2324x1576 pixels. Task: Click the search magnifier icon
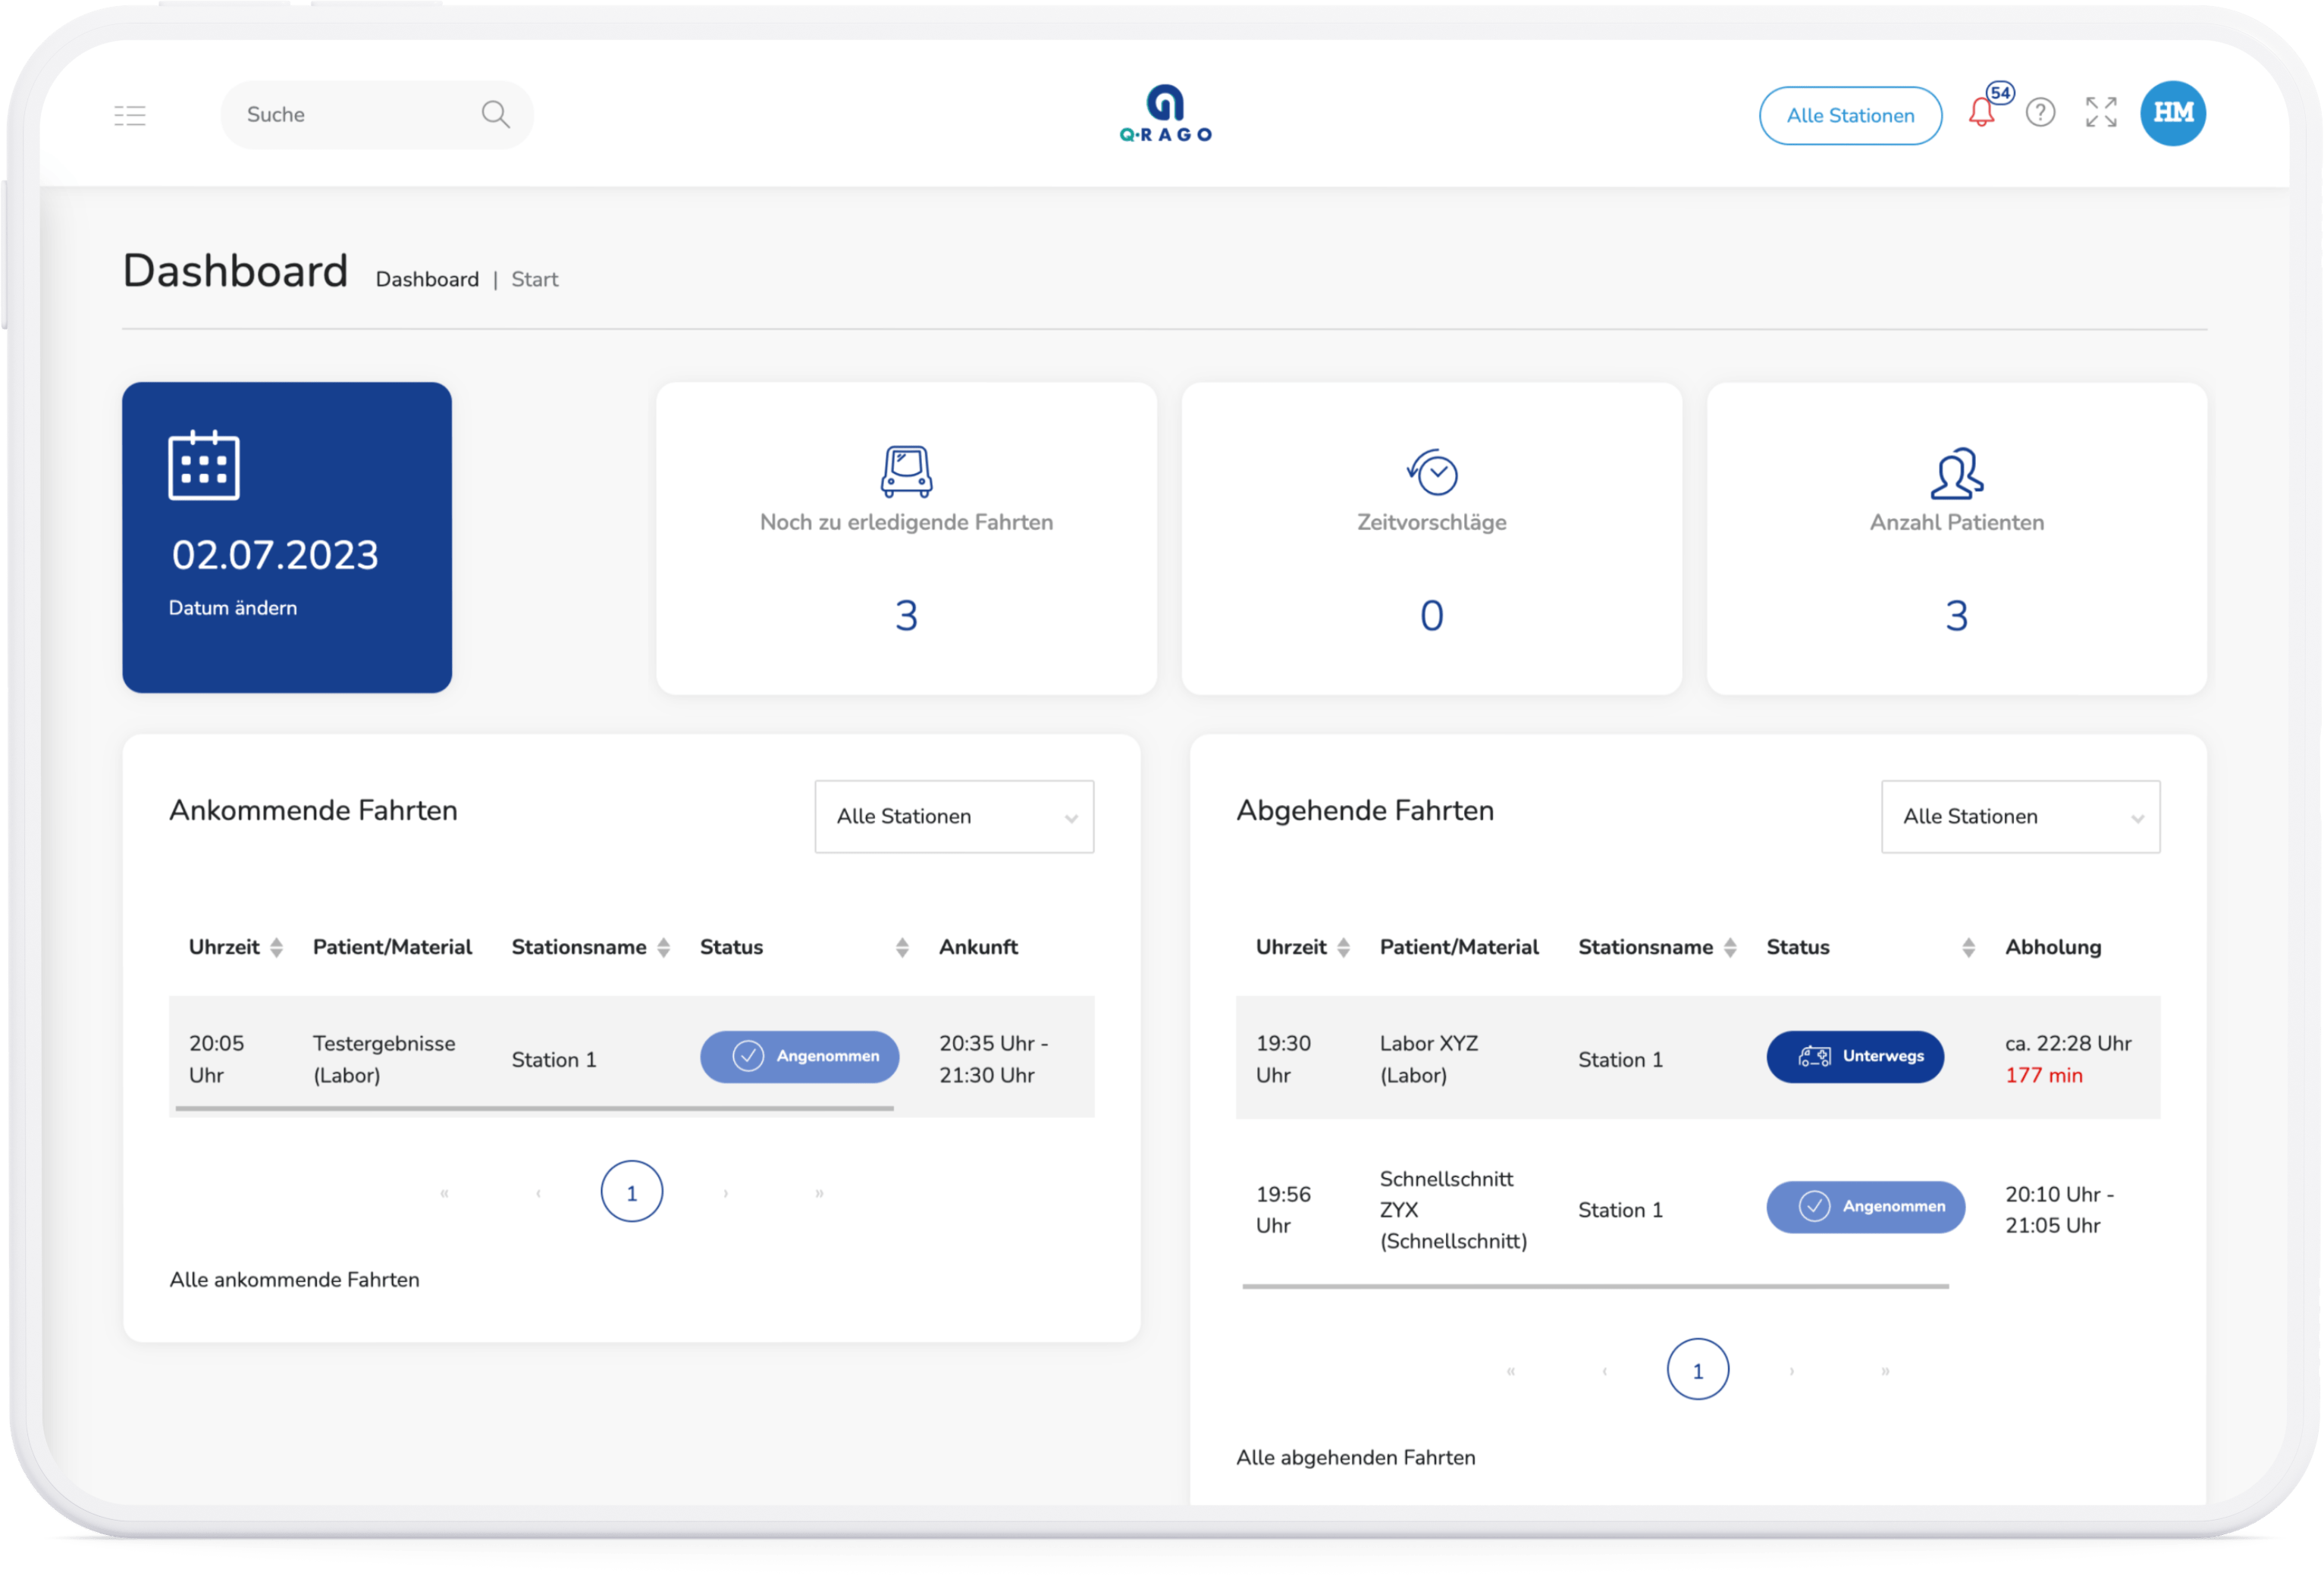(x=495, y=114)
